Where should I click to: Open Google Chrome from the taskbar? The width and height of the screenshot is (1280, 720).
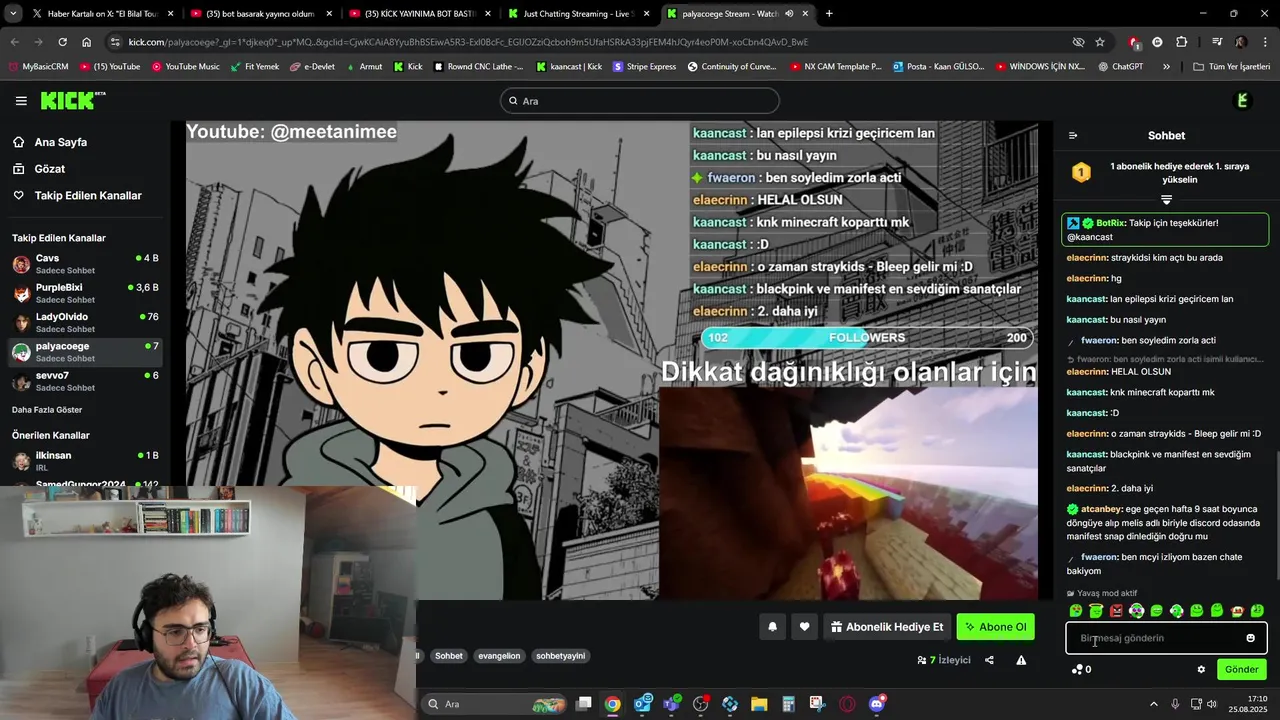[x=612, y=704]
